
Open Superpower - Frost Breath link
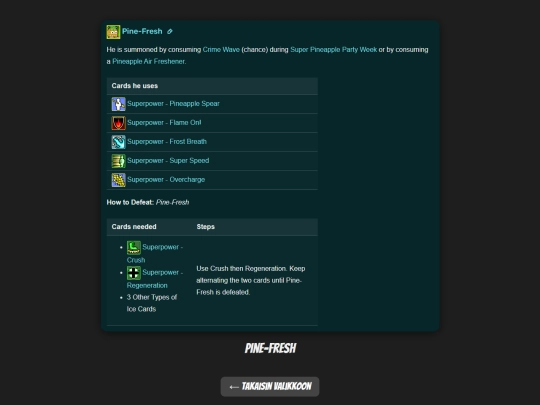pos(167,142)
